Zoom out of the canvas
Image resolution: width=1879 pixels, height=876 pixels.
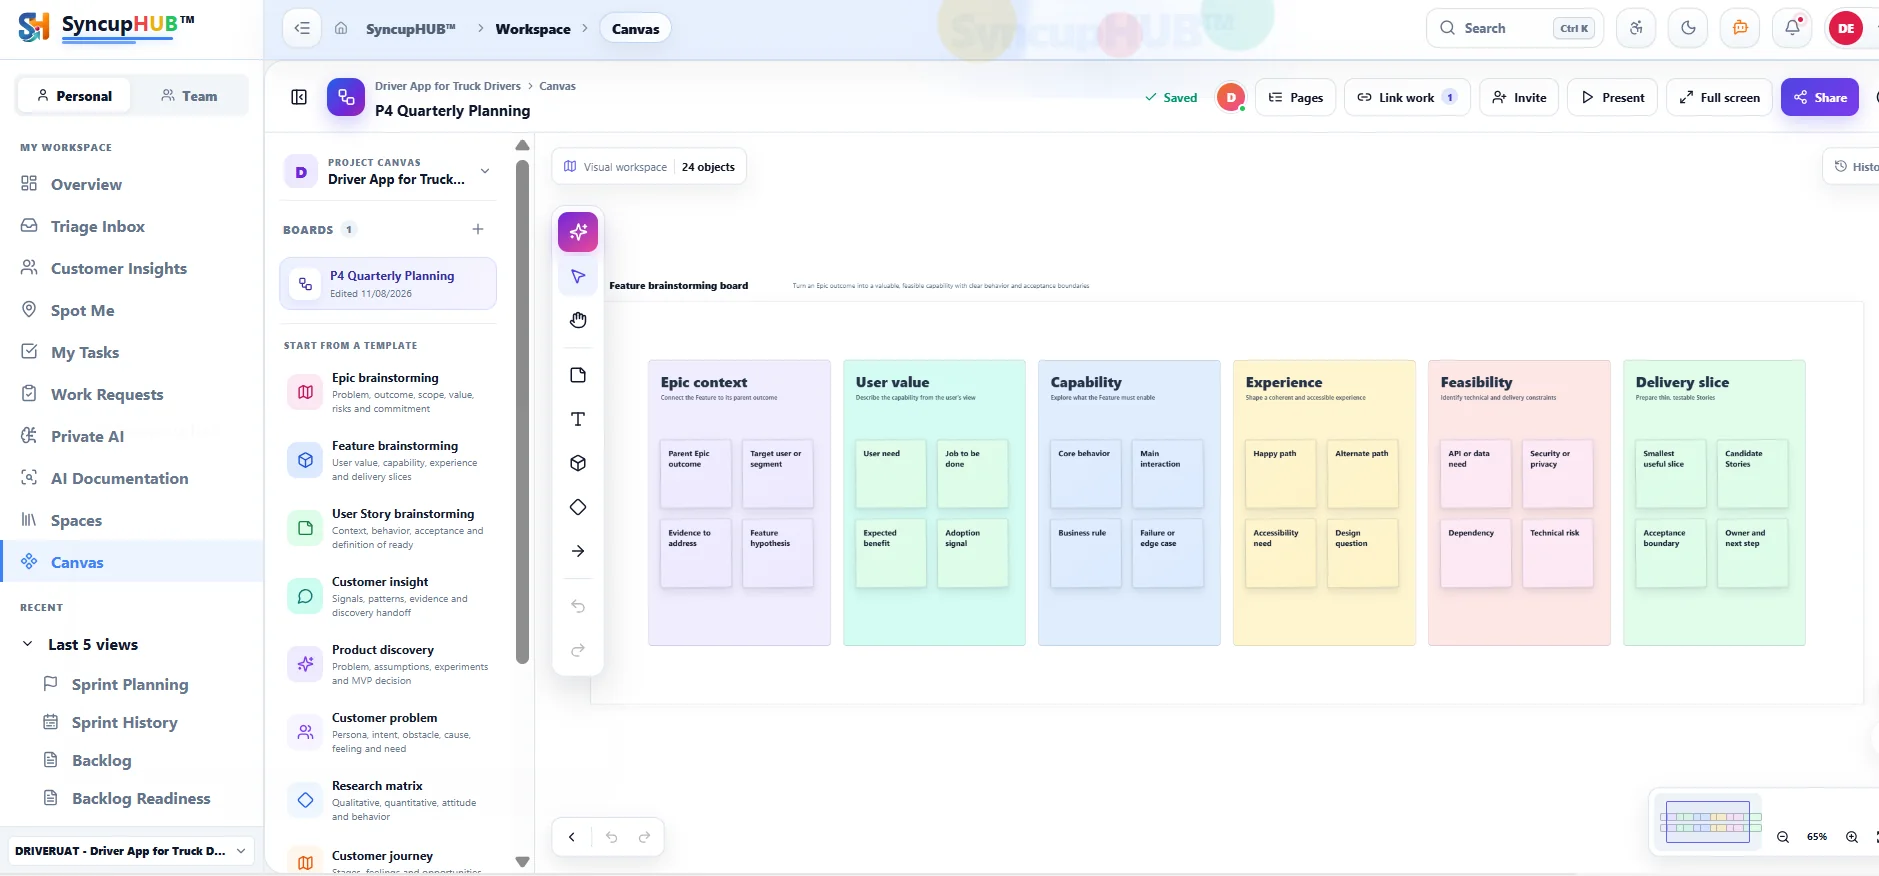[x=1783, y=837]
